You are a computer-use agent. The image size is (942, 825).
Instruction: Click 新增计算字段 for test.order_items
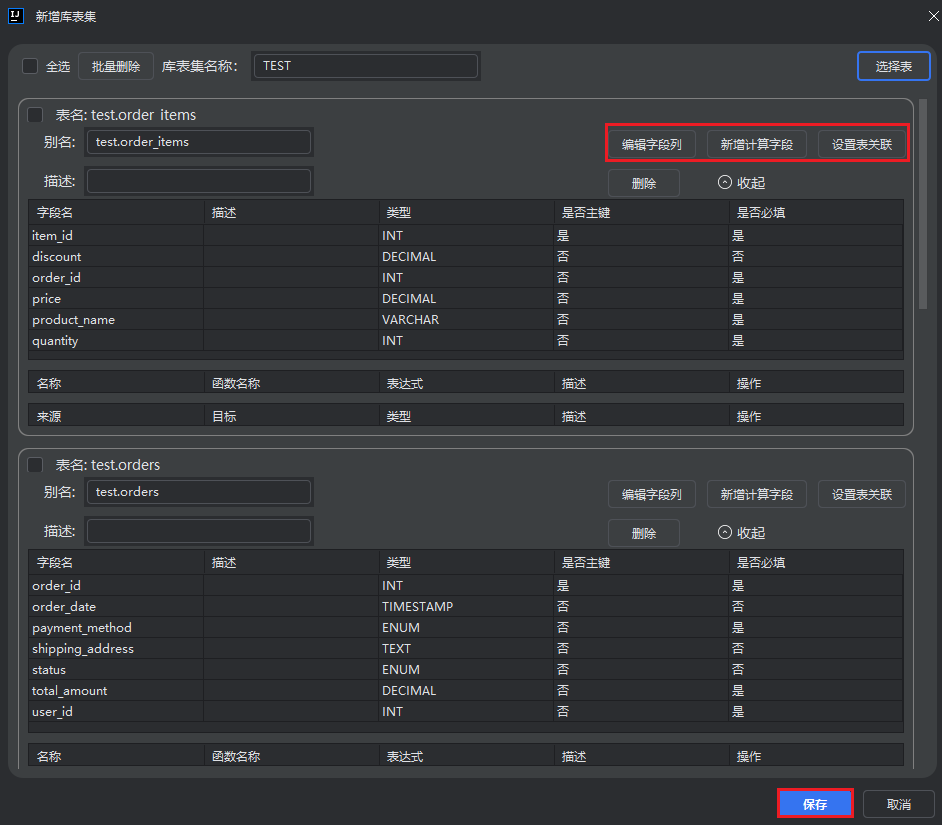coord(756,143)
